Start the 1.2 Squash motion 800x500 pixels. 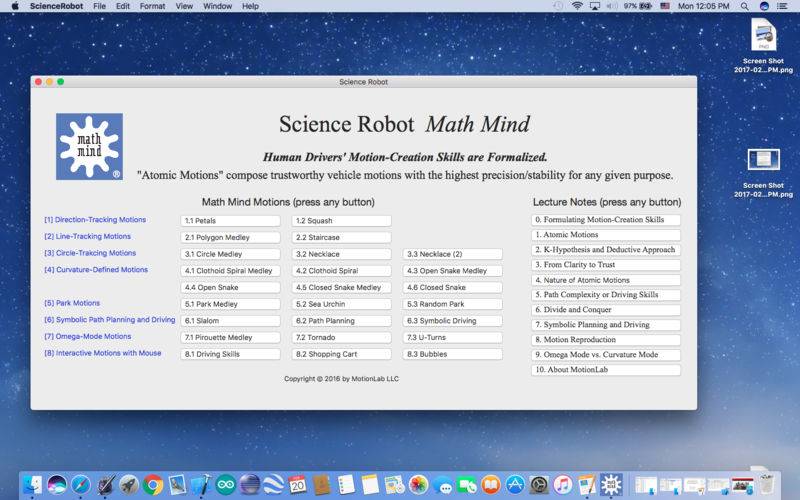(x=341, y=220)
